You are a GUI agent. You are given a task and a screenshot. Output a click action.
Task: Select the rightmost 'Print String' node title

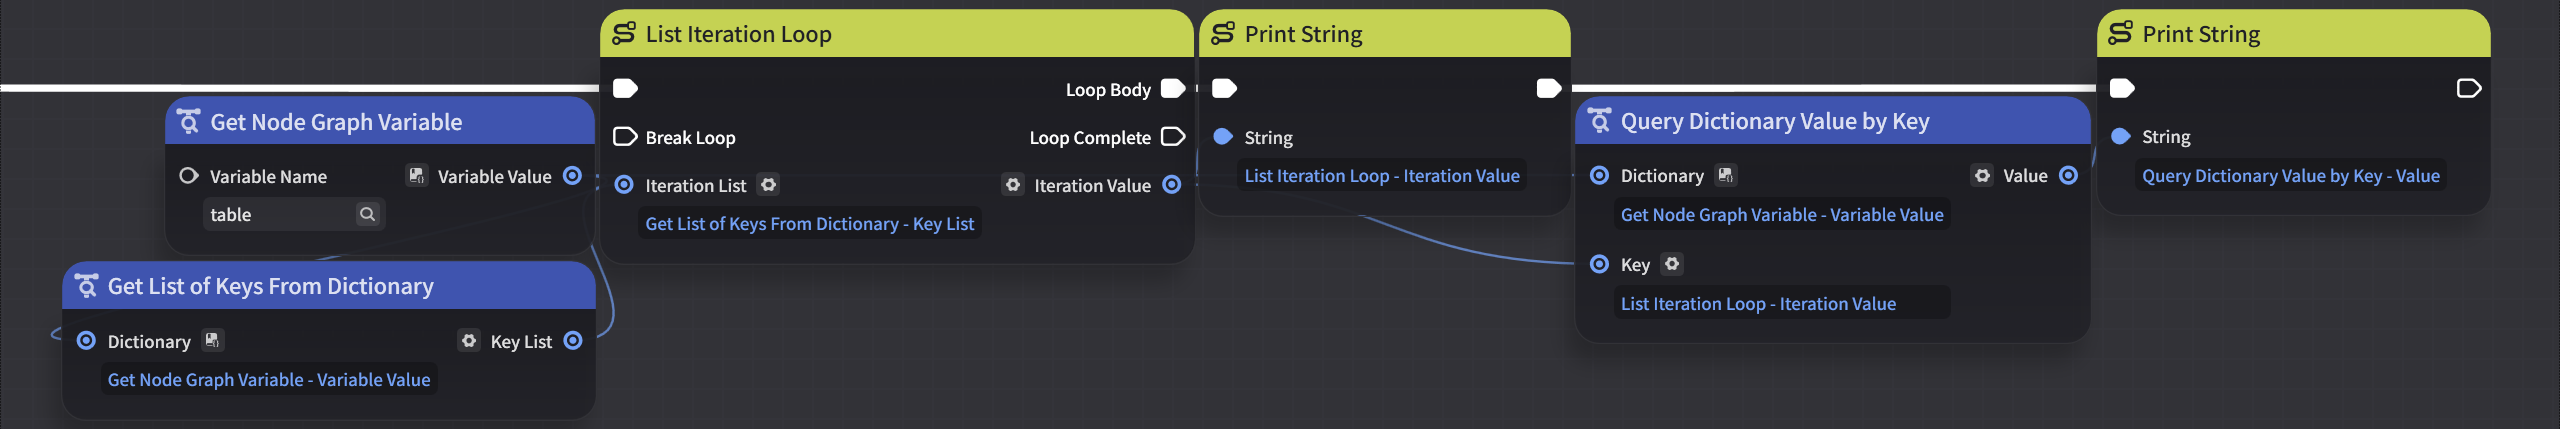point(2201,34)
